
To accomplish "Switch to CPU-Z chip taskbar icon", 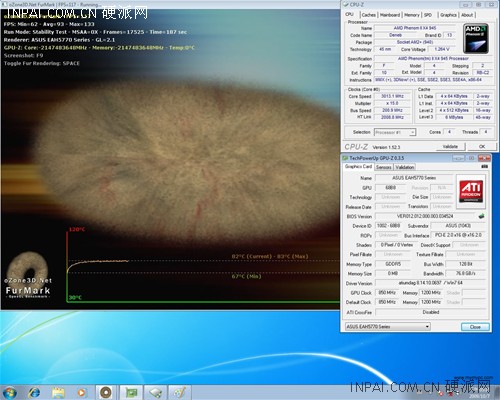I will 155,392.
